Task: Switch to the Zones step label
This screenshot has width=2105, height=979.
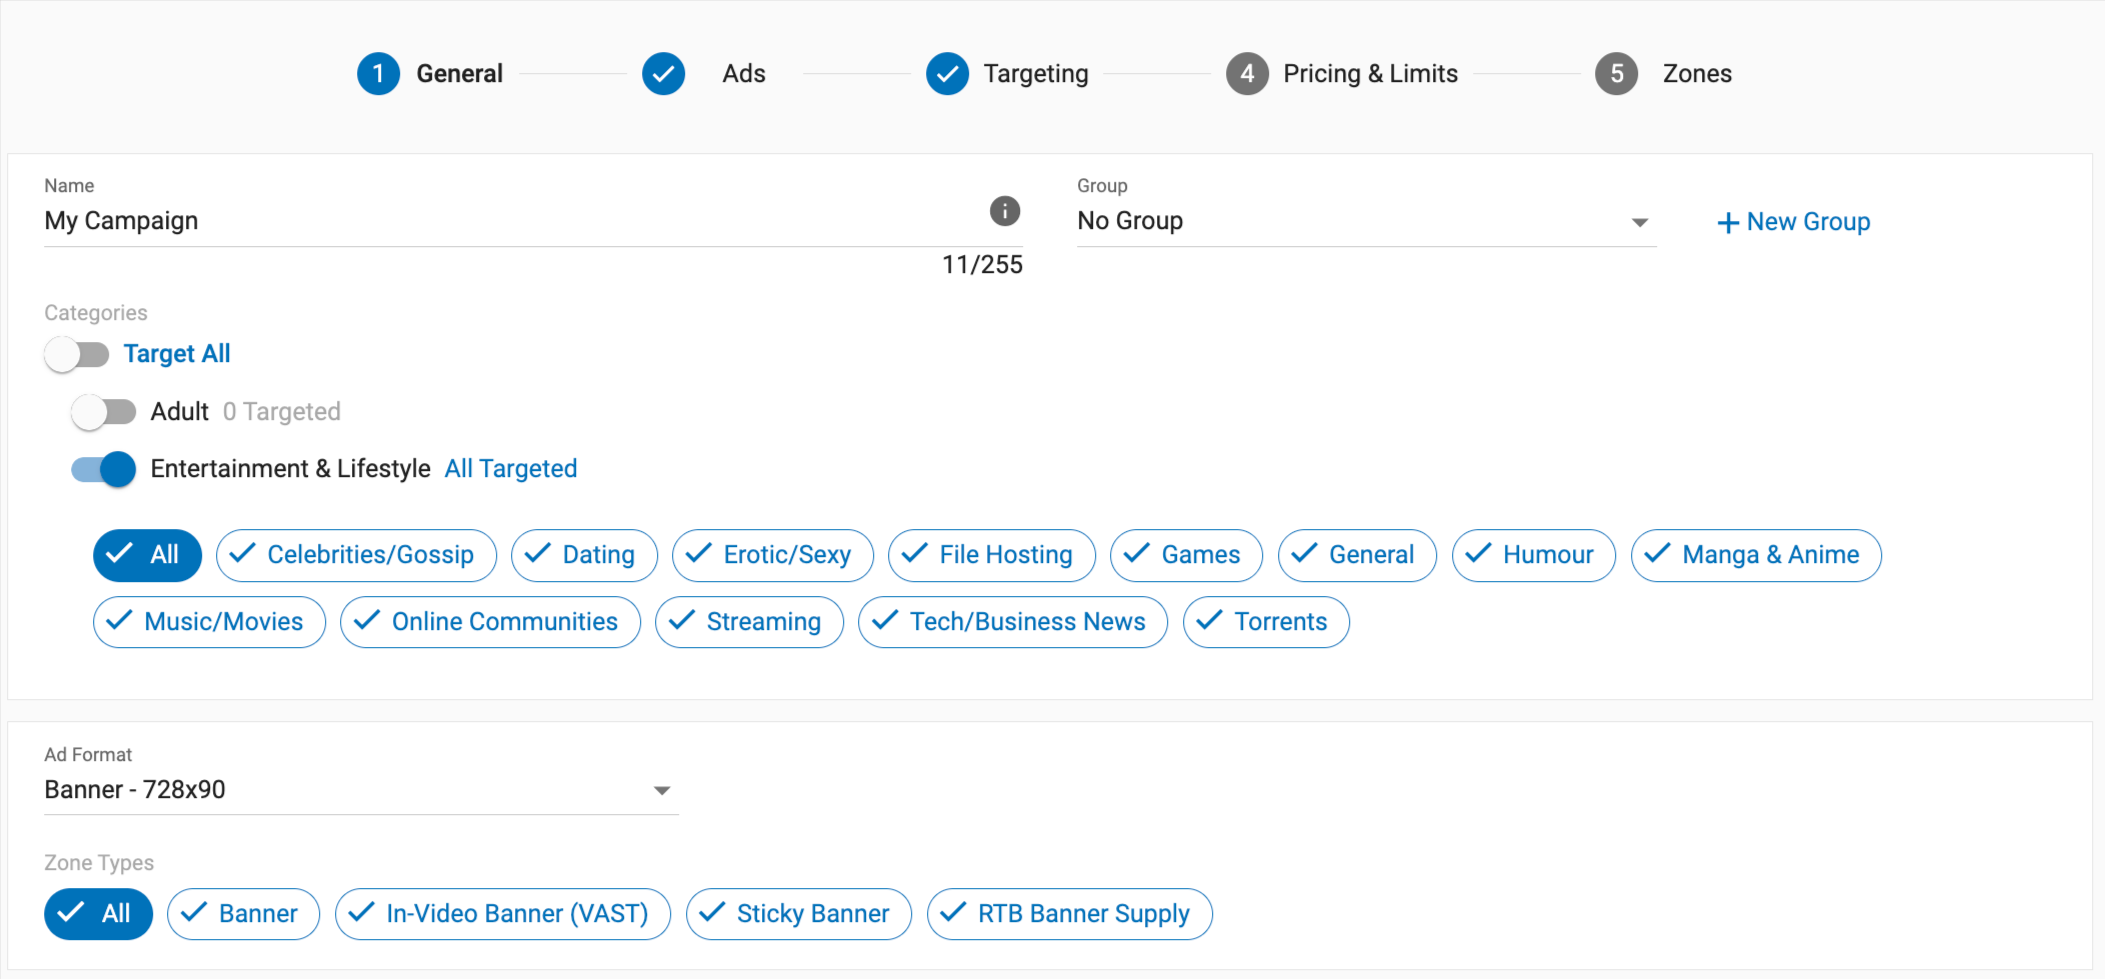Action: 1697,74
